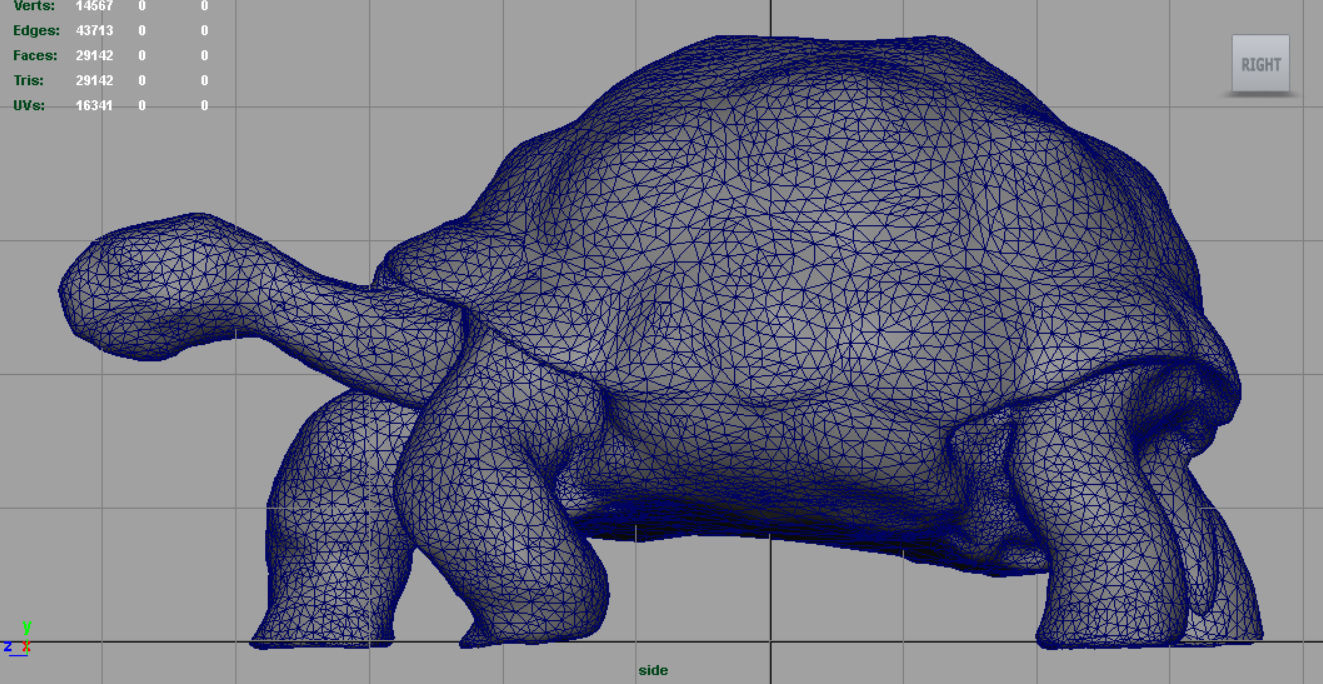1323x684 pixels.
Task: Select the UV count value 16341
Action: pos(94,105)
